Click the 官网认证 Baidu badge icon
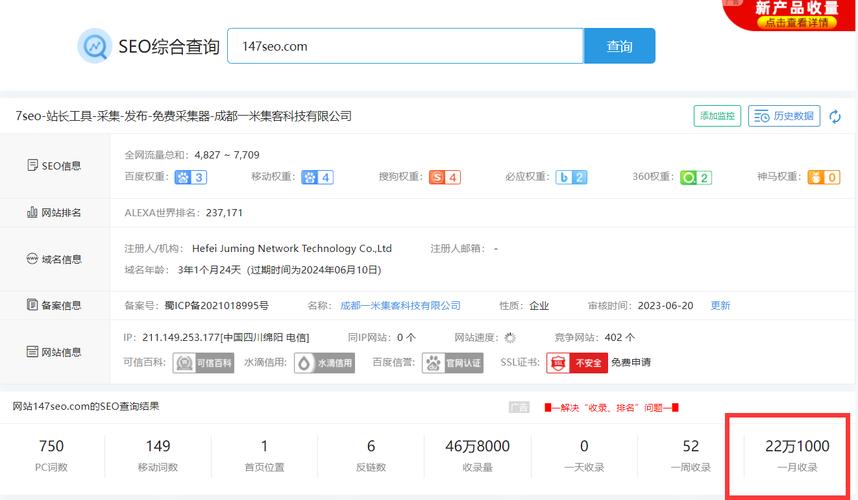This screenshot has width=858, height=500. point(453,363)
